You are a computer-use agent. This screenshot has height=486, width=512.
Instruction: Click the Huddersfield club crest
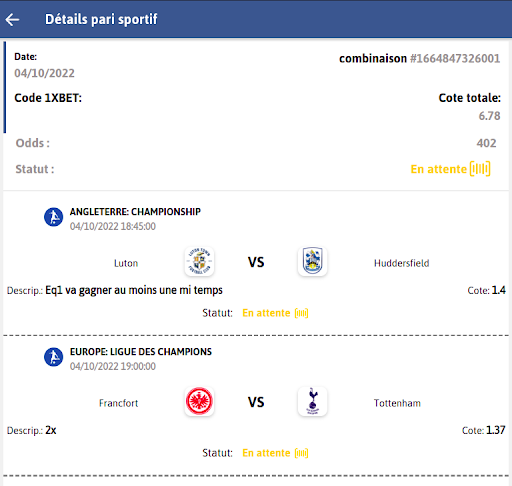pos(312,261)
